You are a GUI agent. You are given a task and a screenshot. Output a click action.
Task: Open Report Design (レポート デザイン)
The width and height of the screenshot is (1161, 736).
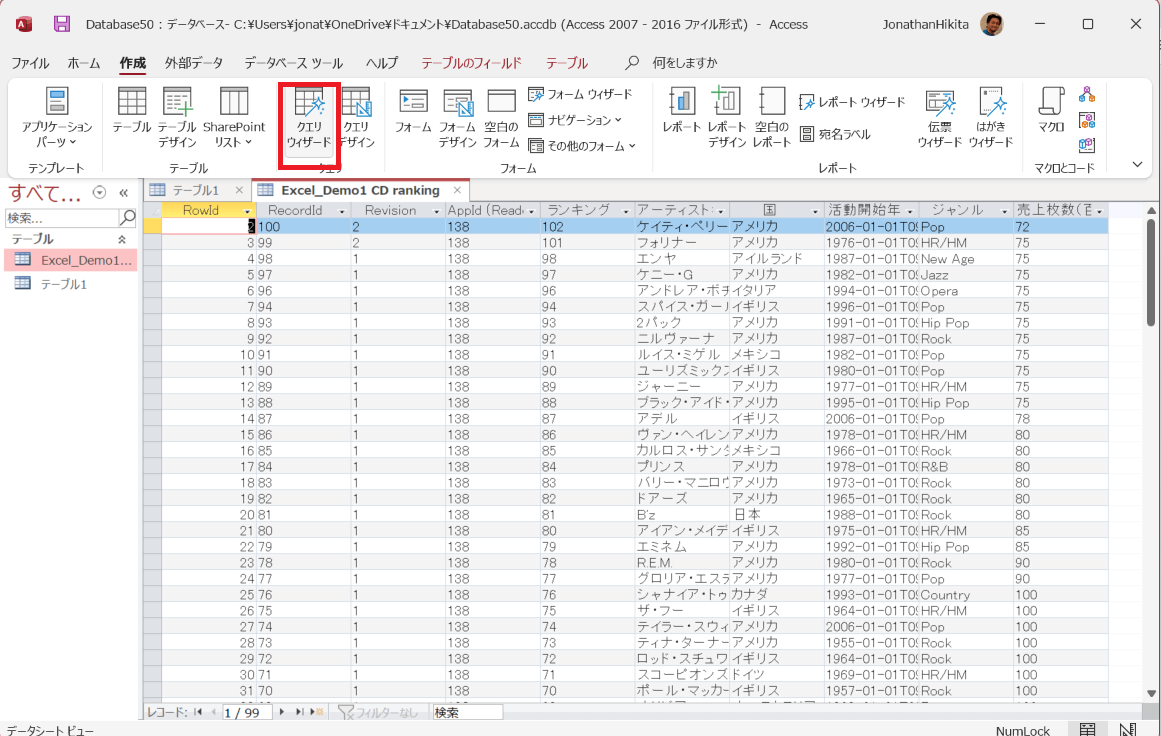726,118
